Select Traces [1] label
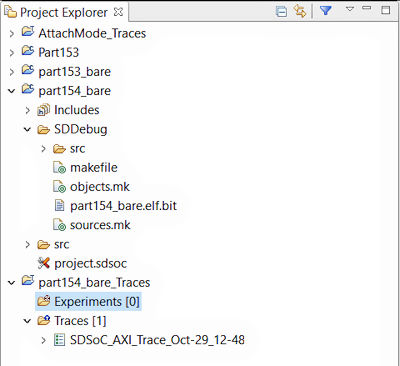The image size is (400, 366). pos(80,321)
